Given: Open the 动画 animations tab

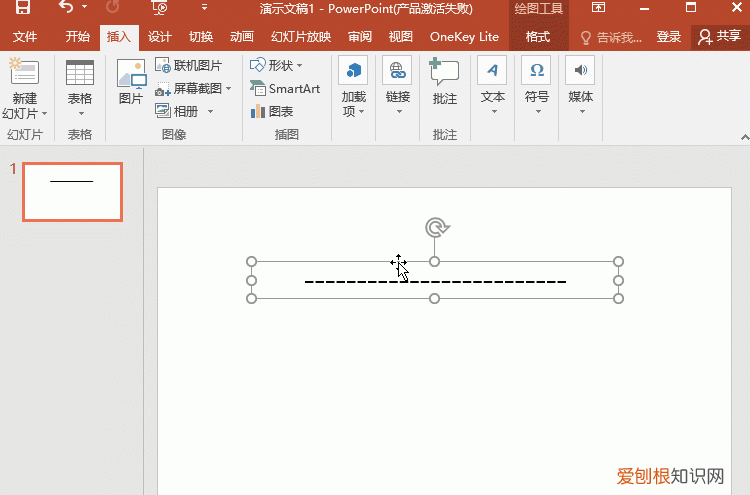Looking at the screenshot, I should (x=241, y=37).
